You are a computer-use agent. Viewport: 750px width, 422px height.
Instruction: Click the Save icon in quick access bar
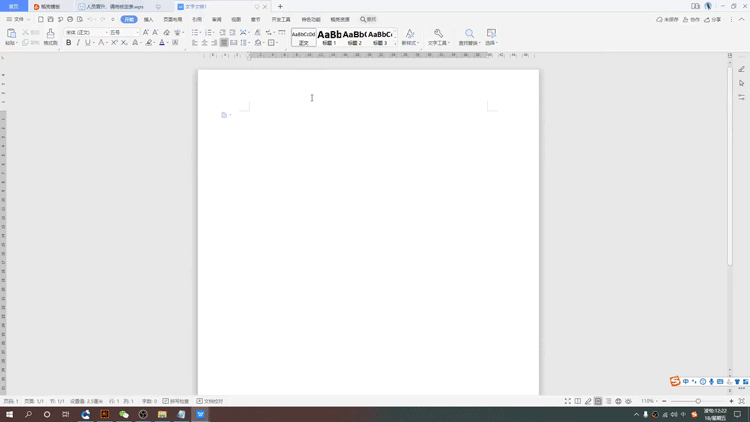point(50,19)
